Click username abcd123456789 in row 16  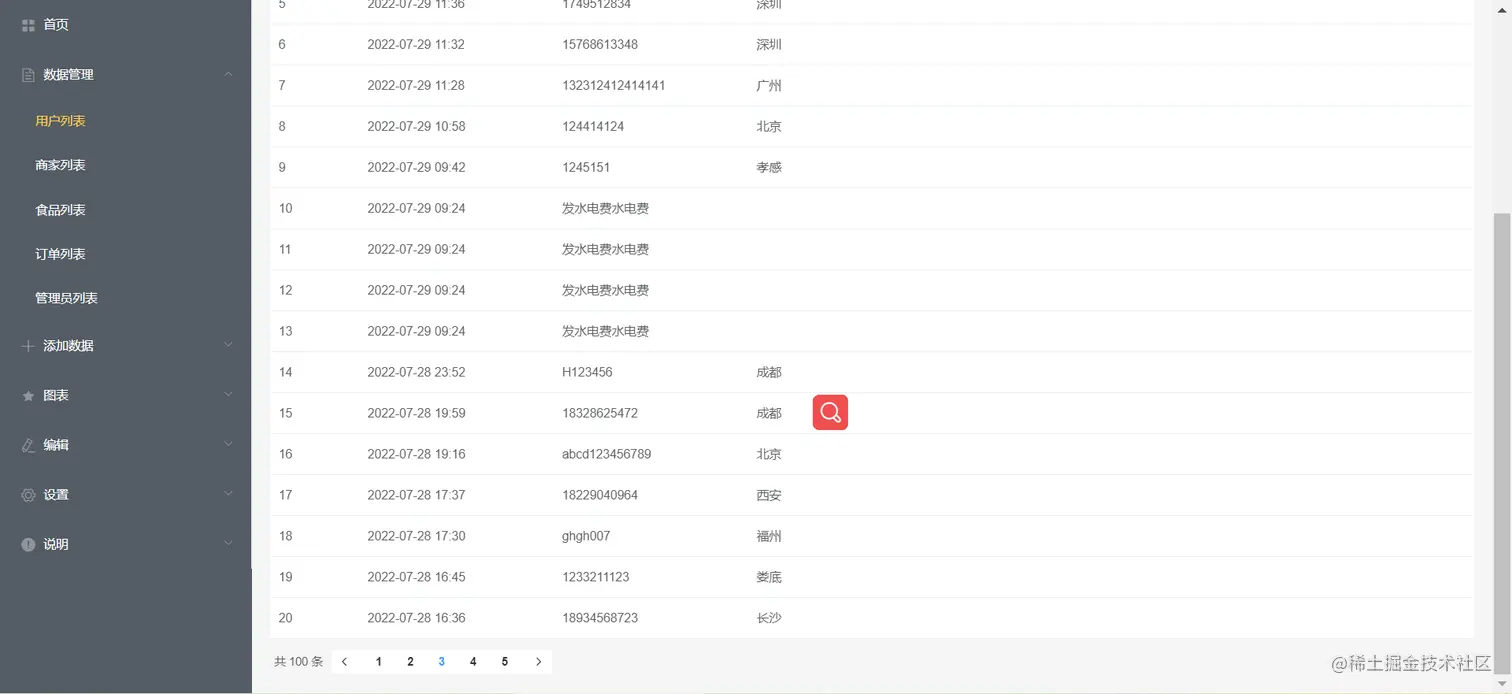click(x=607, y=455)
